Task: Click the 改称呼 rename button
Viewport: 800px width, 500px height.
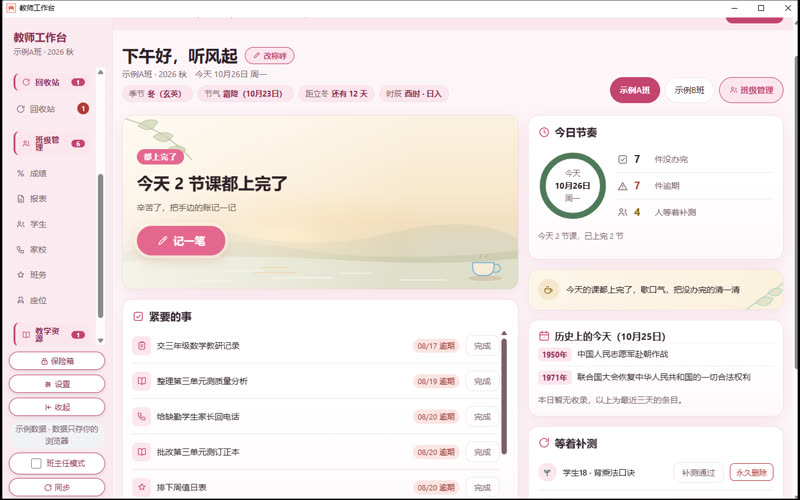Action: [269, 56]
